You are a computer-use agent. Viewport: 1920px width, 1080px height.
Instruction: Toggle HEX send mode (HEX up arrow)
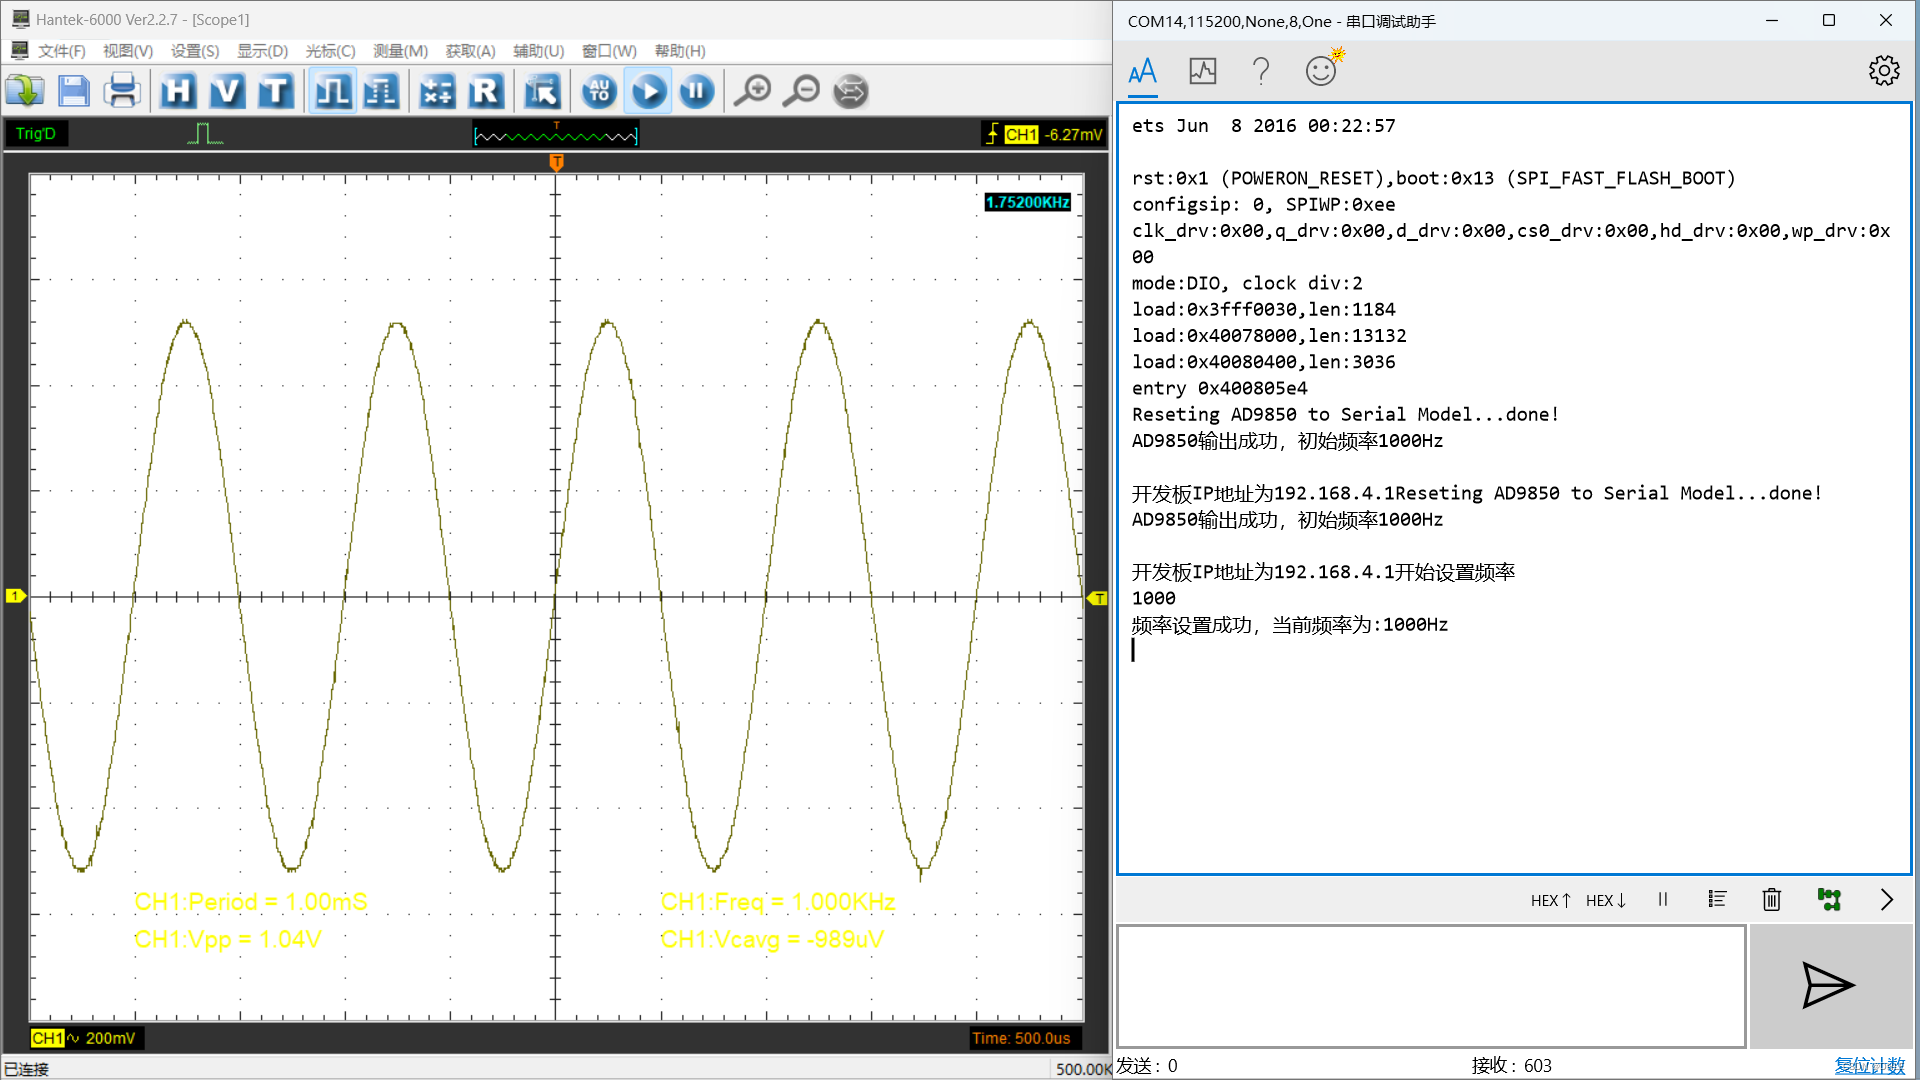[x=1550, y=900]
